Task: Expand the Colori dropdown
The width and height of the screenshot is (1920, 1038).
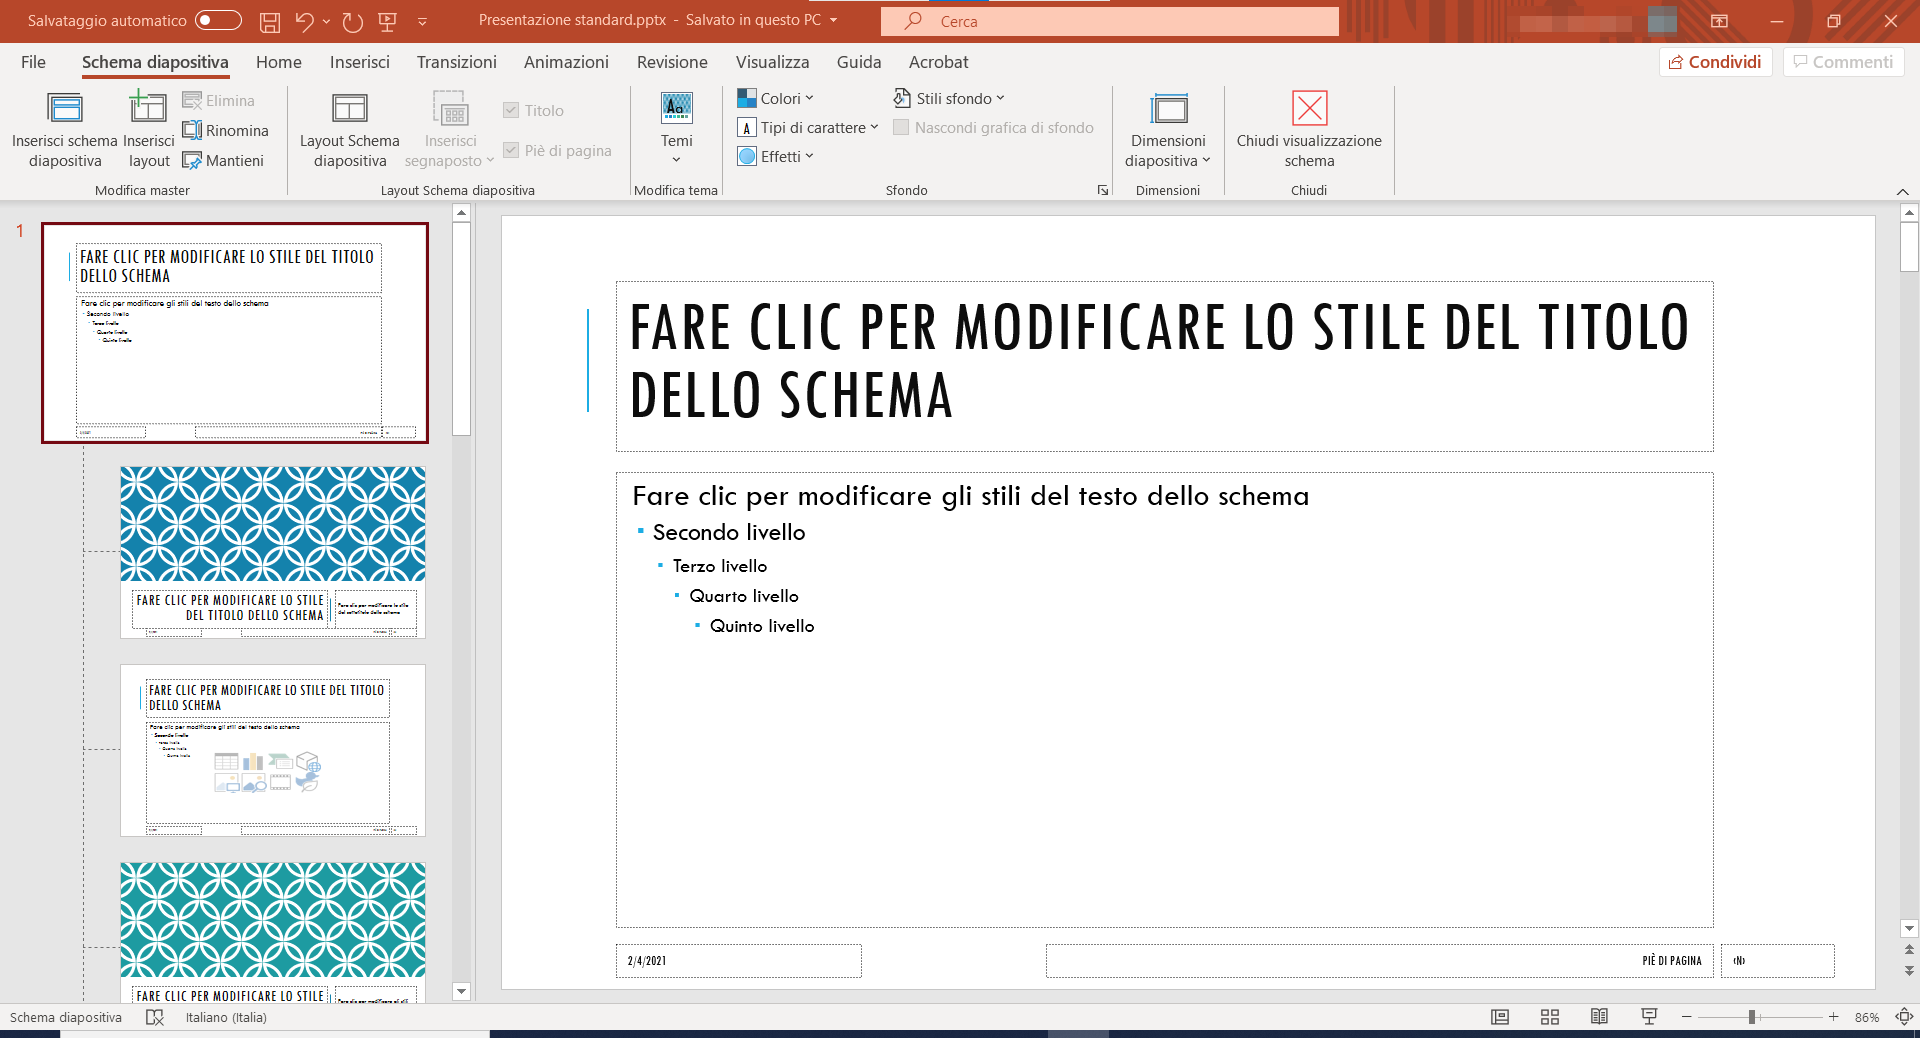Action: [776, 99]
